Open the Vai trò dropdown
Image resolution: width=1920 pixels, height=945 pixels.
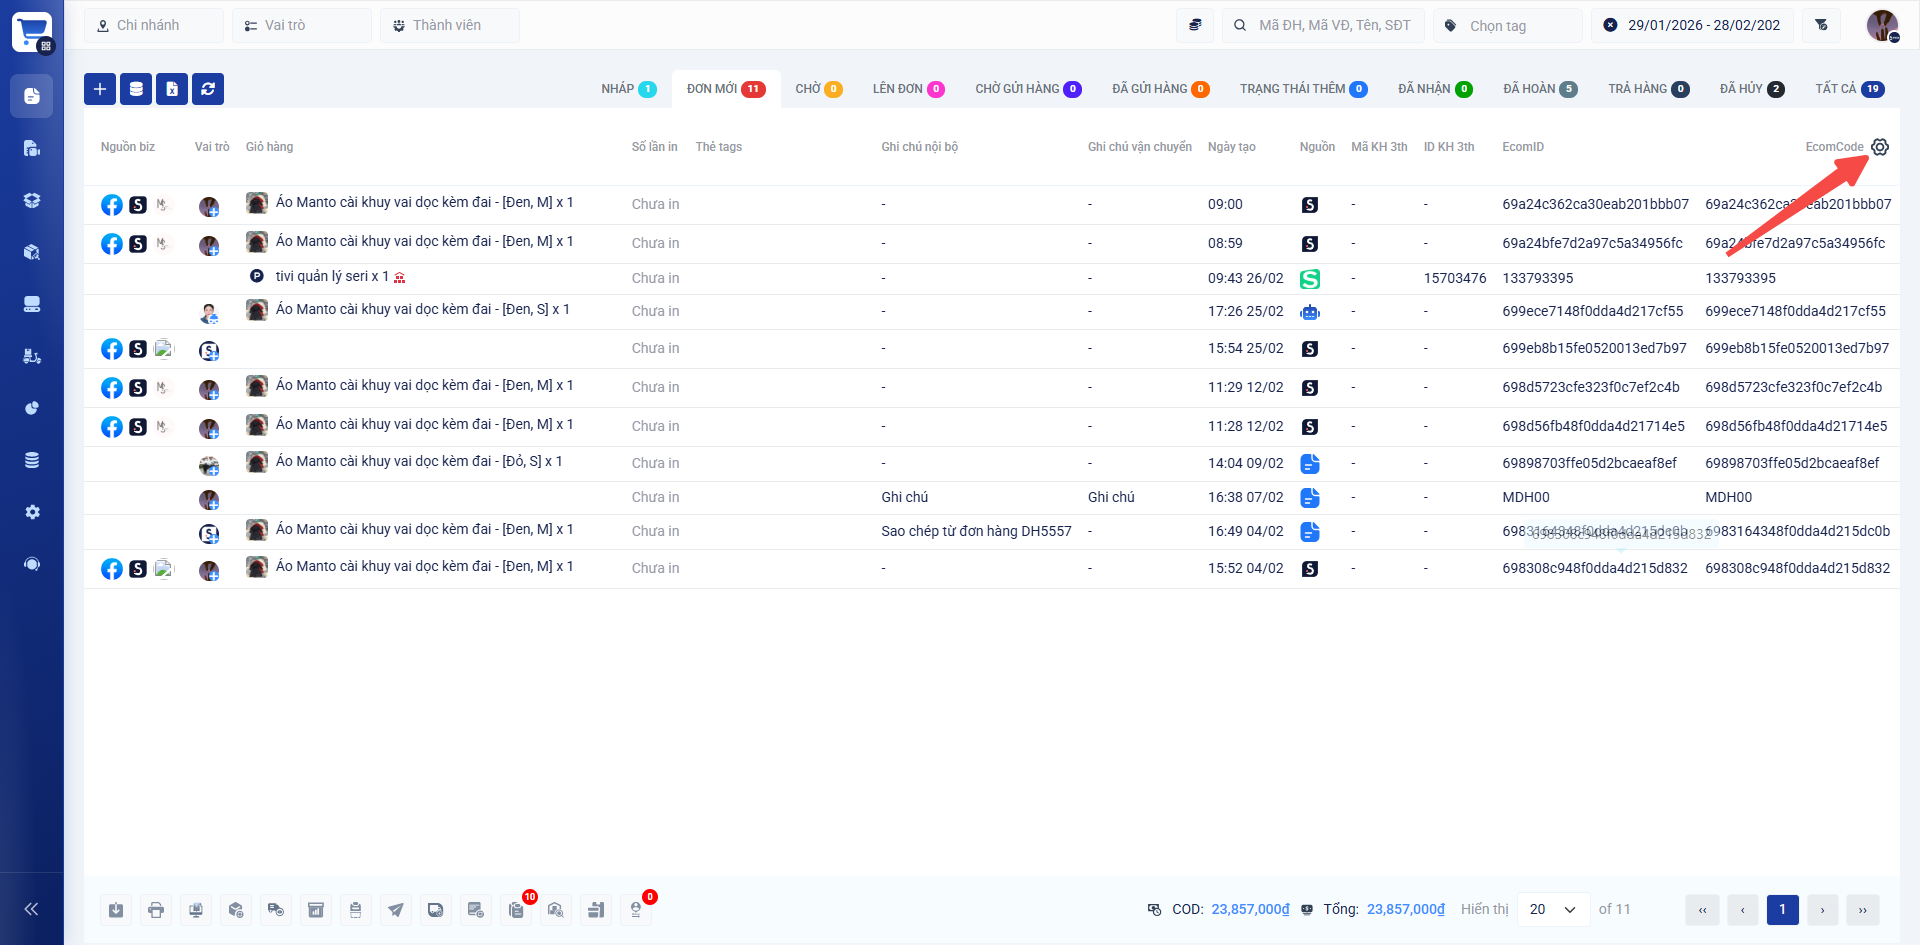302,25
